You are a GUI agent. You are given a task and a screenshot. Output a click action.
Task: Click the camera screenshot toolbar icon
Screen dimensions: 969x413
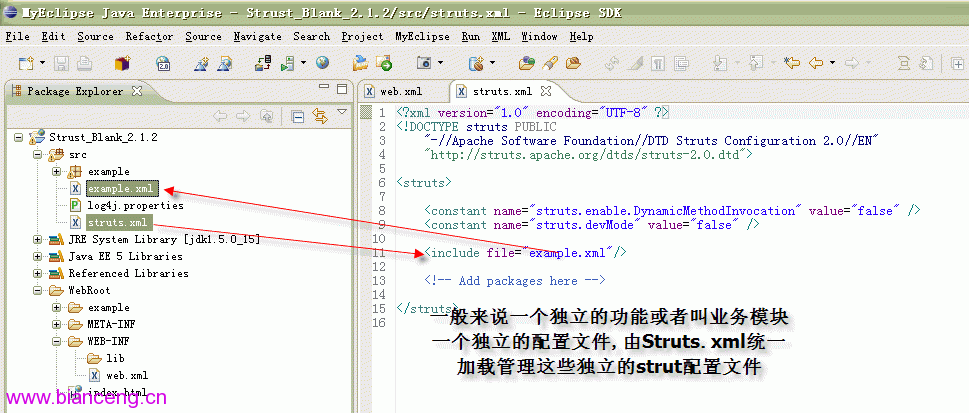(x=424, y=62)
